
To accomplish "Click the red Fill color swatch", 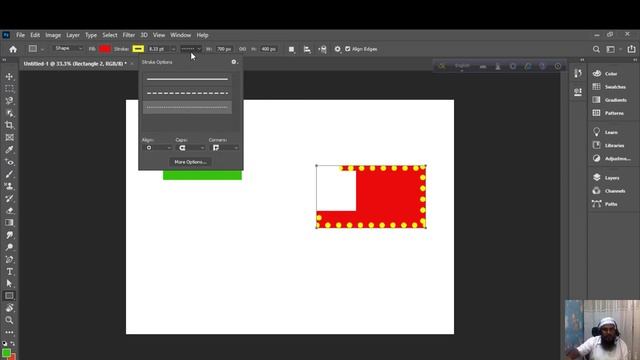I will click(104, 49).
